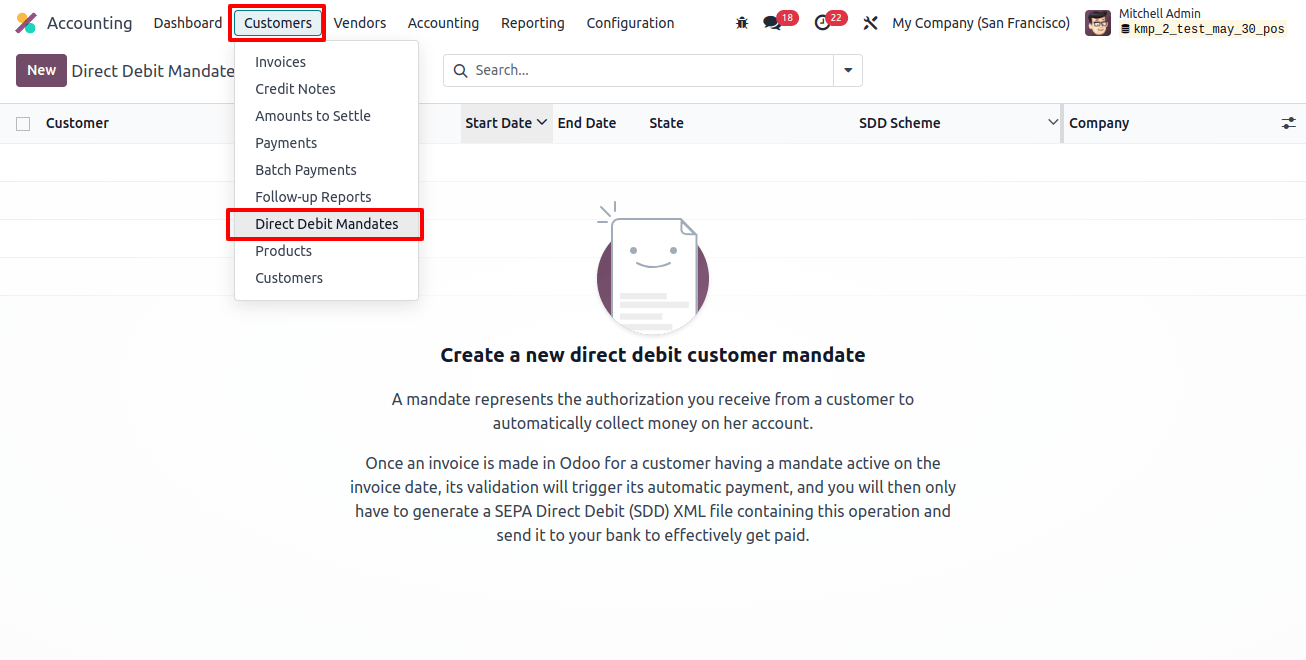Select Direct Debit Mandates menu entry

326,224
